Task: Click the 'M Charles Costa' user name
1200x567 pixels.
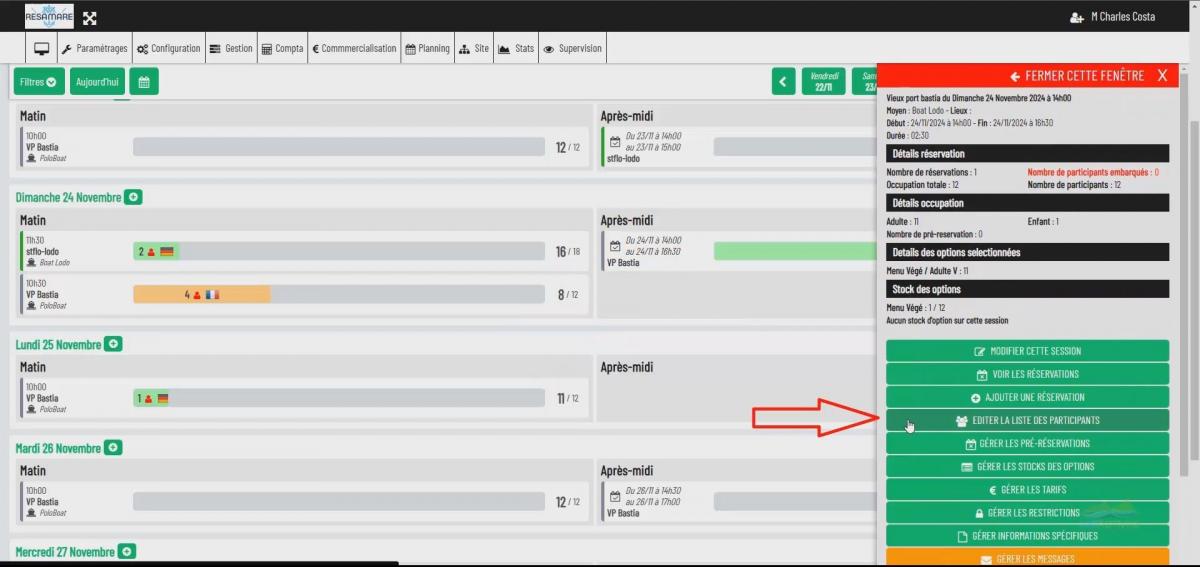Action: 1122,17
